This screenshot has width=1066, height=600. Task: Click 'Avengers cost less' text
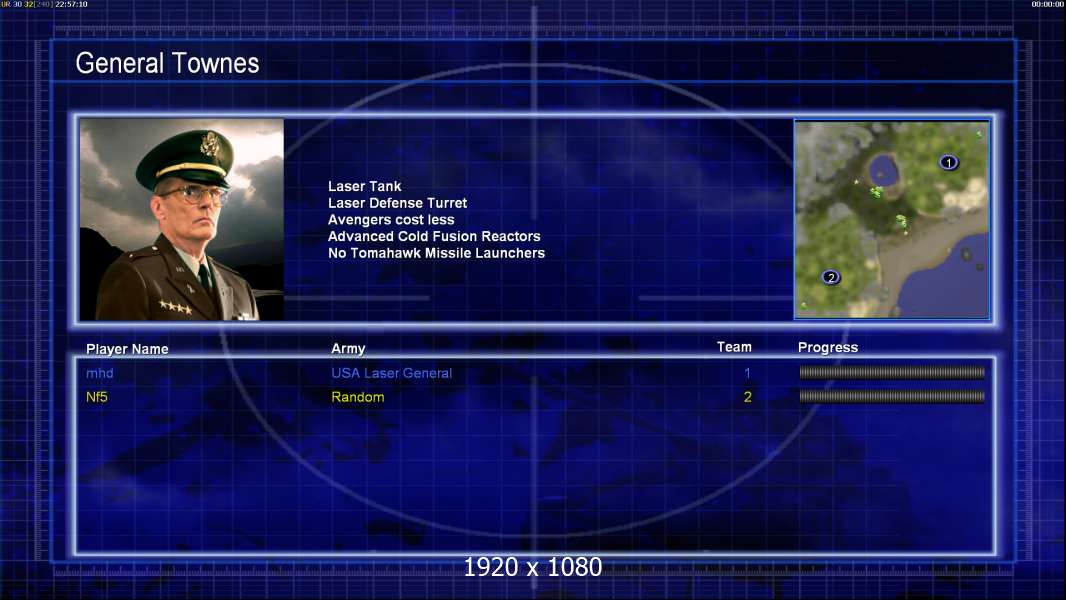[x=391, y=219]
